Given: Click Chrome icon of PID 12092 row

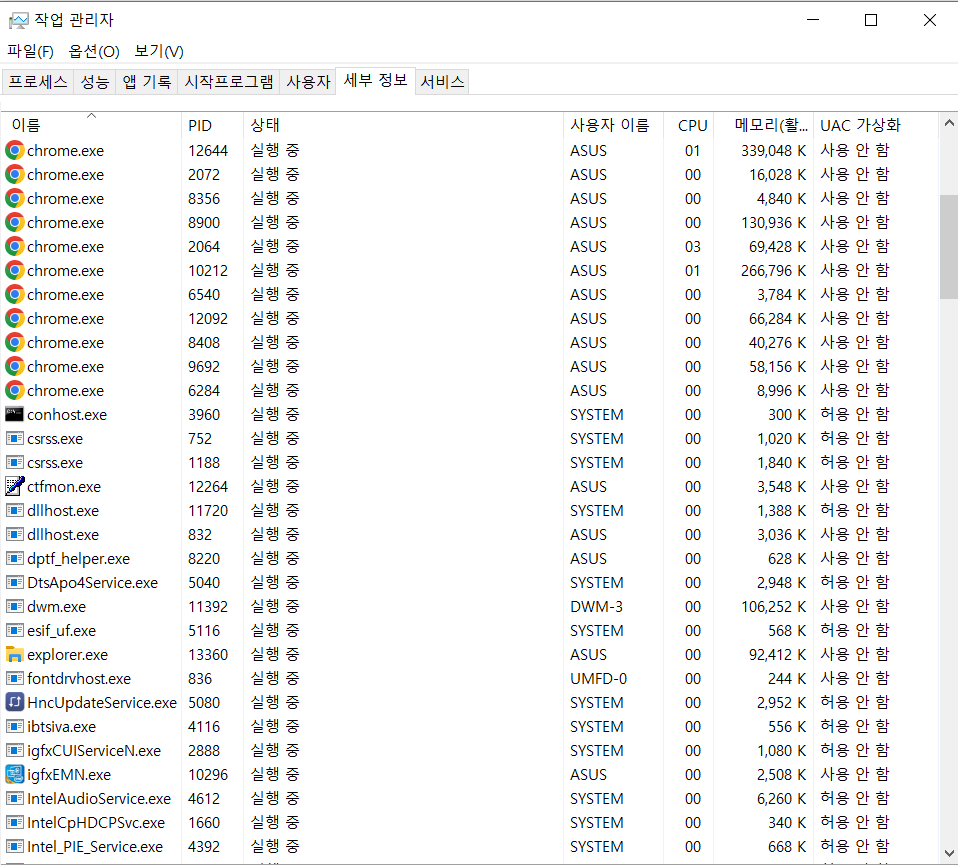Looking at the screenshot, I should pyautogui.click(x=15, y=319).
